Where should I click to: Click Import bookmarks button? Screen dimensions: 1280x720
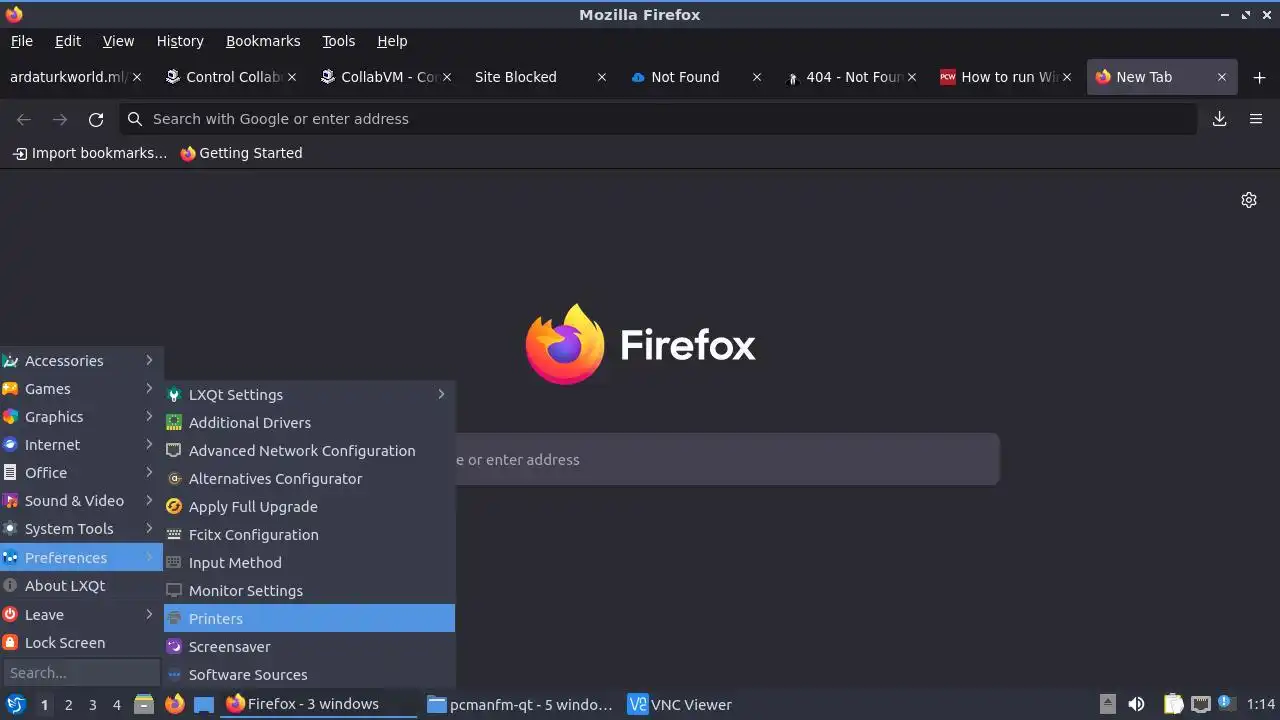[x=90, y=153]
